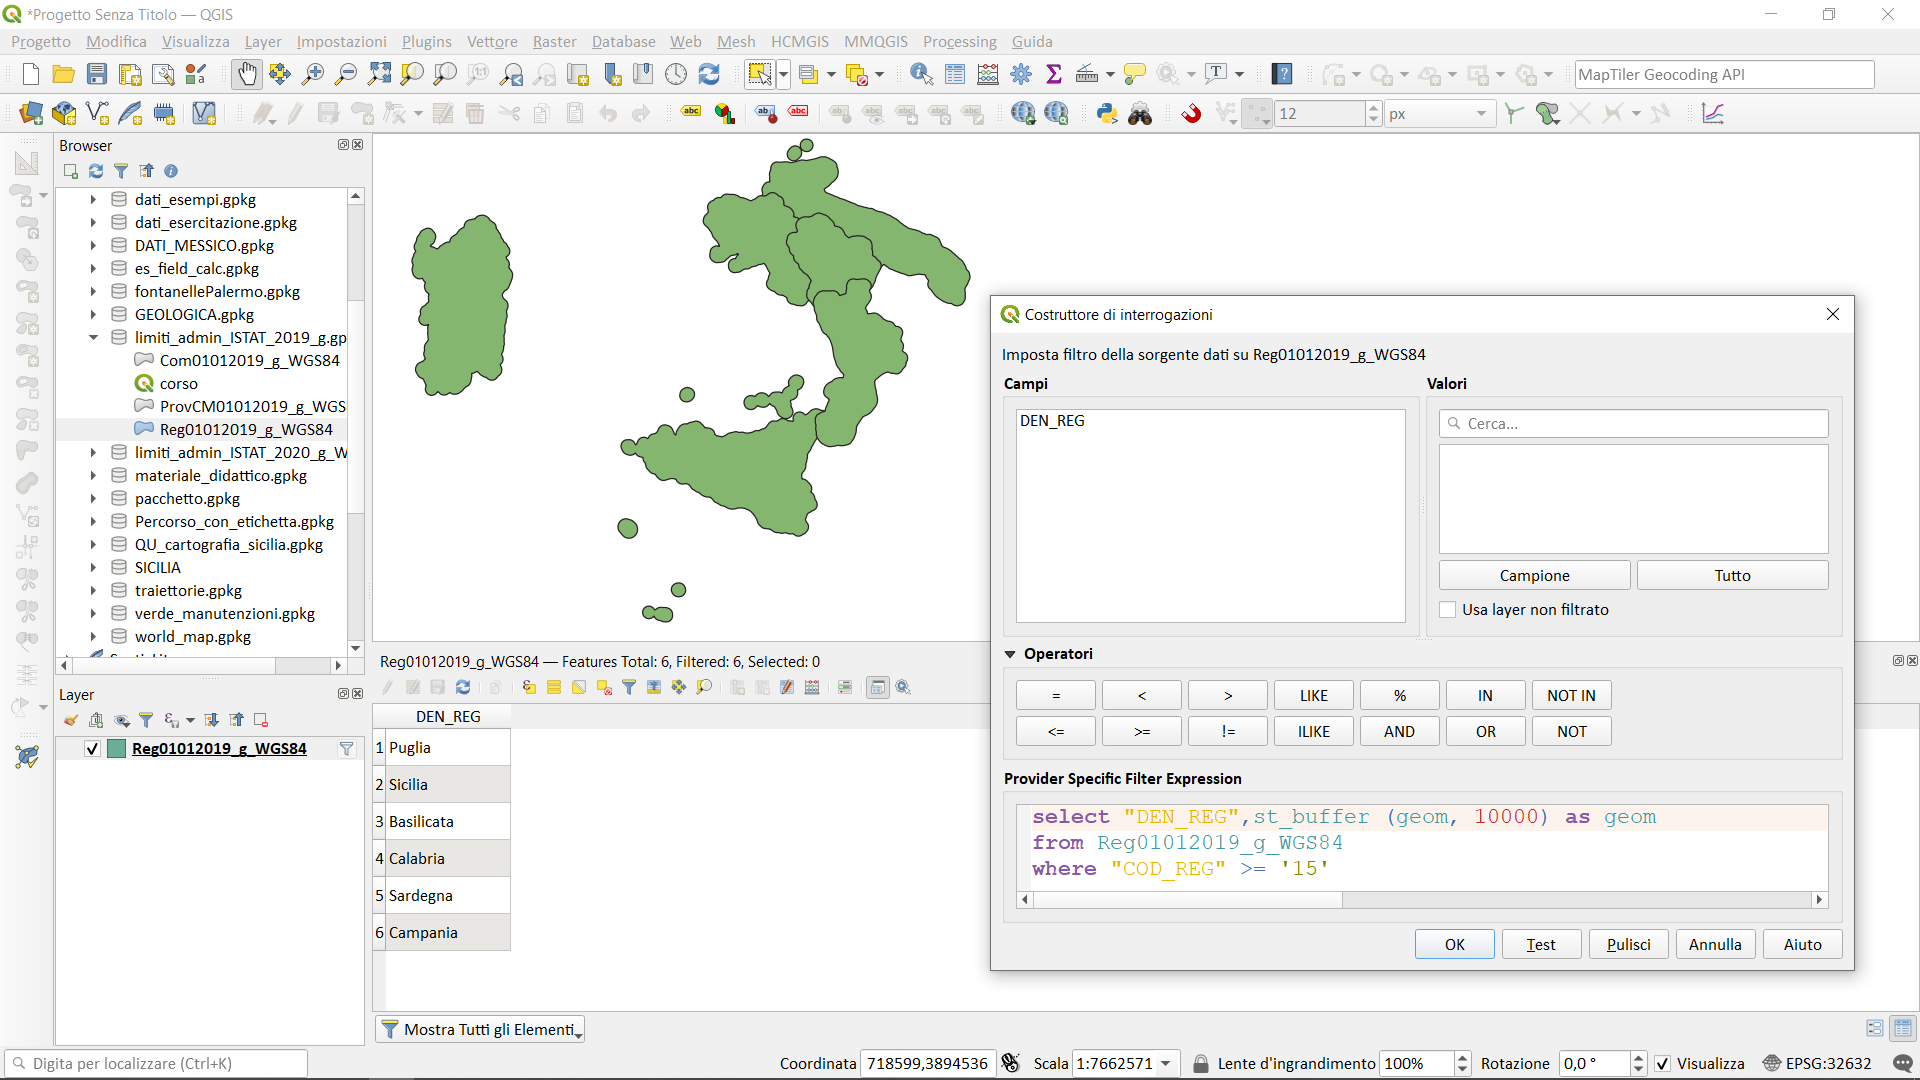Click the Identify Features tool

[x=921, y=74]
